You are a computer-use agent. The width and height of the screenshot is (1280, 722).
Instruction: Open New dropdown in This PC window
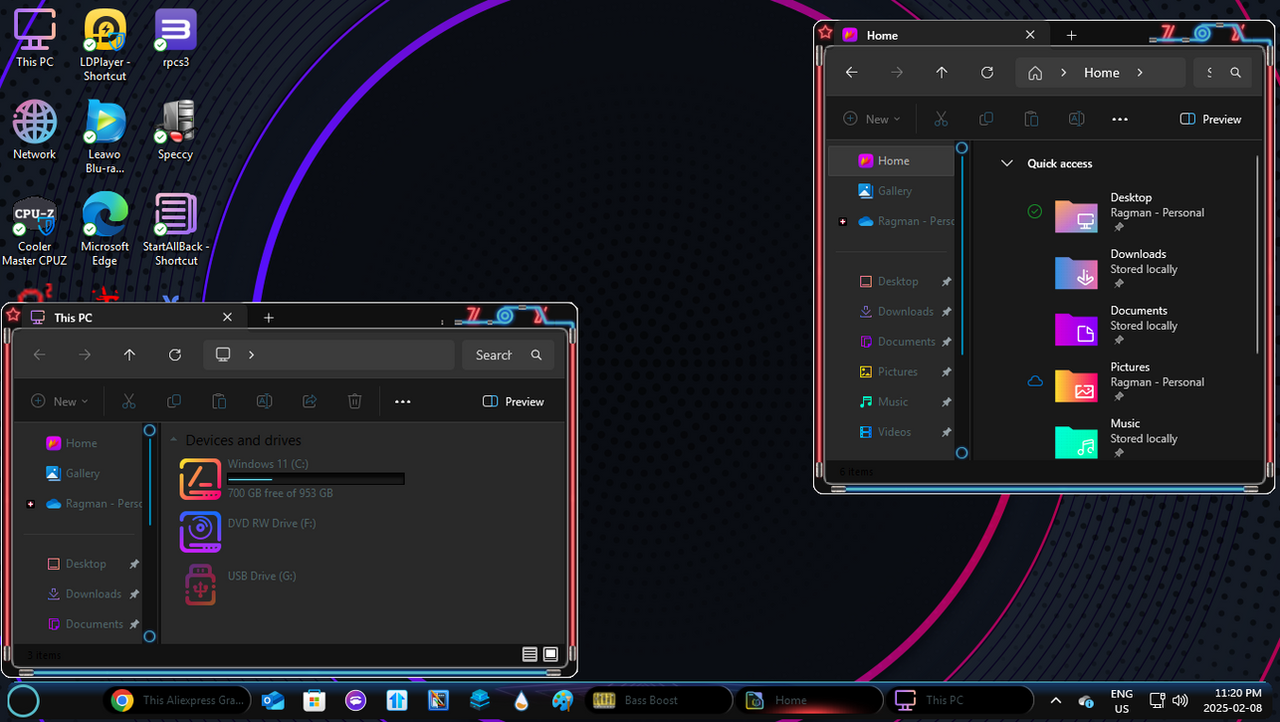(59, 401)
